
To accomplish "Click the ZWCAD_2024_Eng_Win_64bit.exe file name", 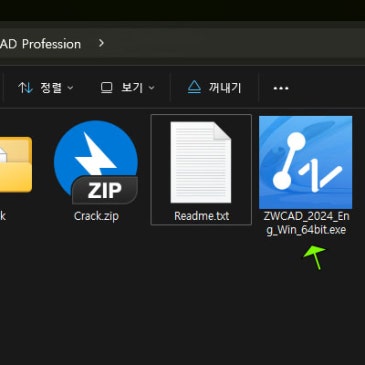I will (306, 223).
